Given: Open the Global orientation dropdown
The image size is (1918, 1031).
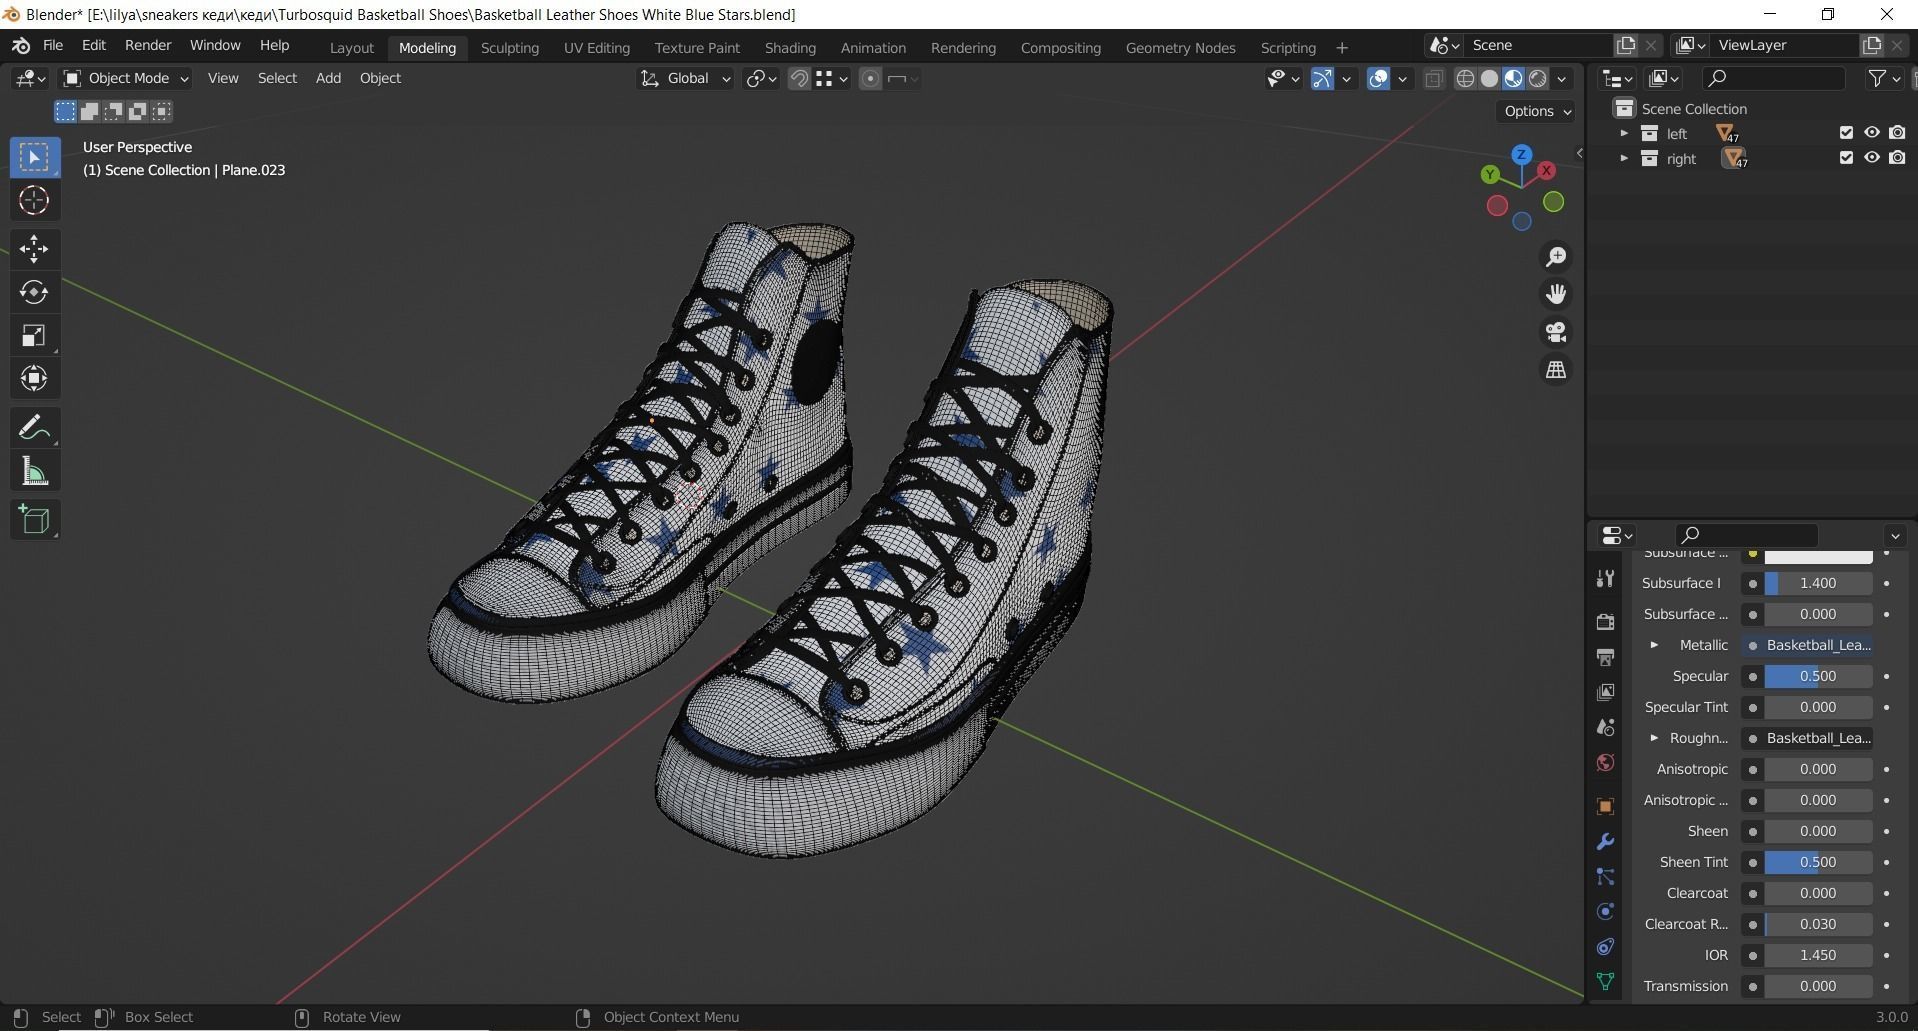Looking at the screenshot, I should point(685,78).
